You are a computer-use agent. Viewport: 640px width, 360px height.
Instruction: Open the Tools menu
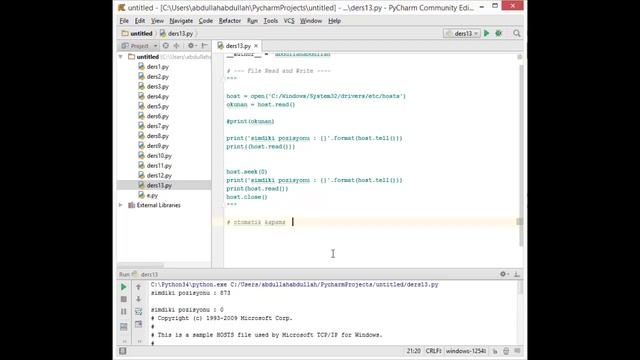point(271,21)
